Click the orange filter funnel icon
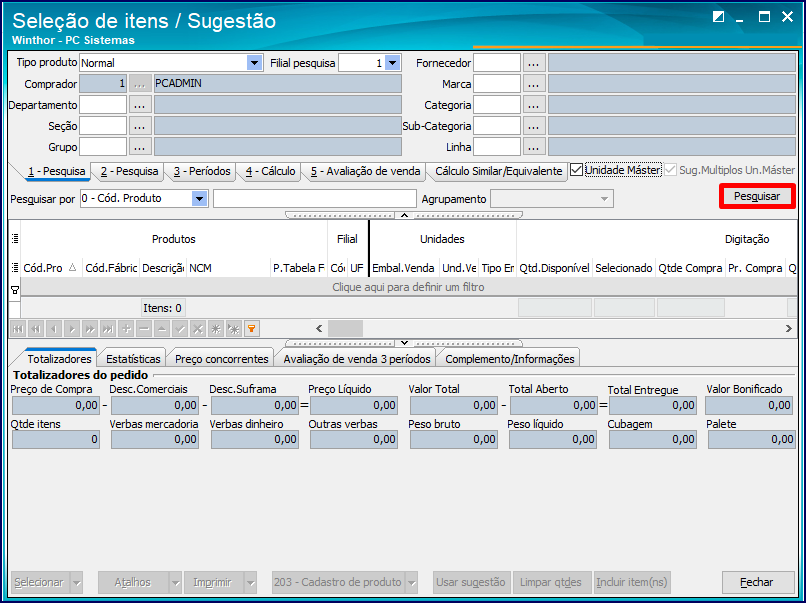The height and width of the screenshot is (603, 806). [252, 328]
